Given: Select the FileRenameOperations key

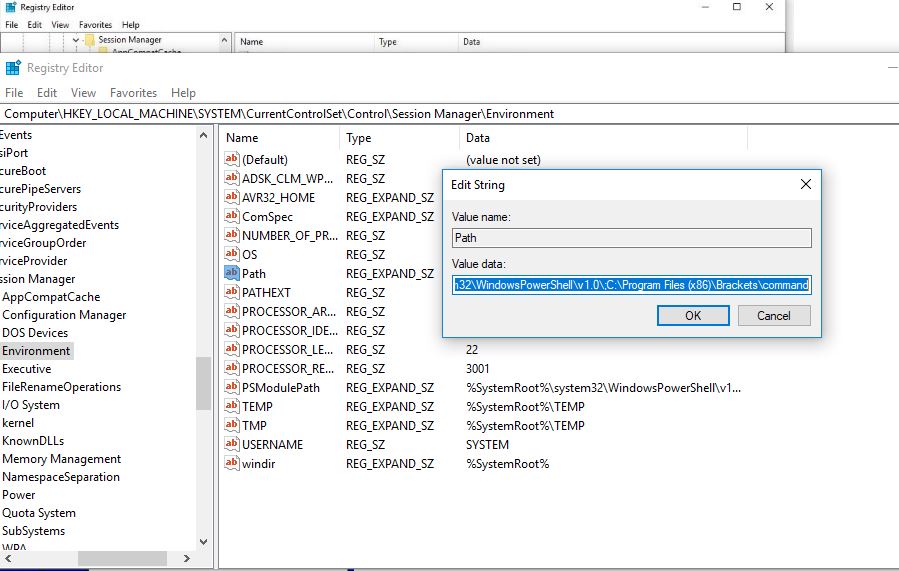Looking at the screenshot, I should point(61,387).
